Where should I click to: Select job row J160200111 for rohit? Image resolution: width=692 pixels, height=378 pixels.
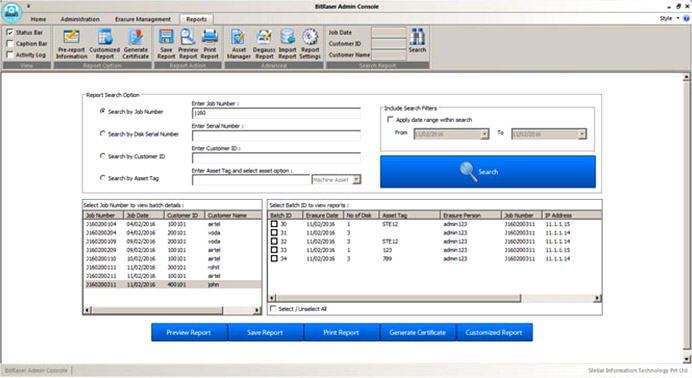pos(172,267)
